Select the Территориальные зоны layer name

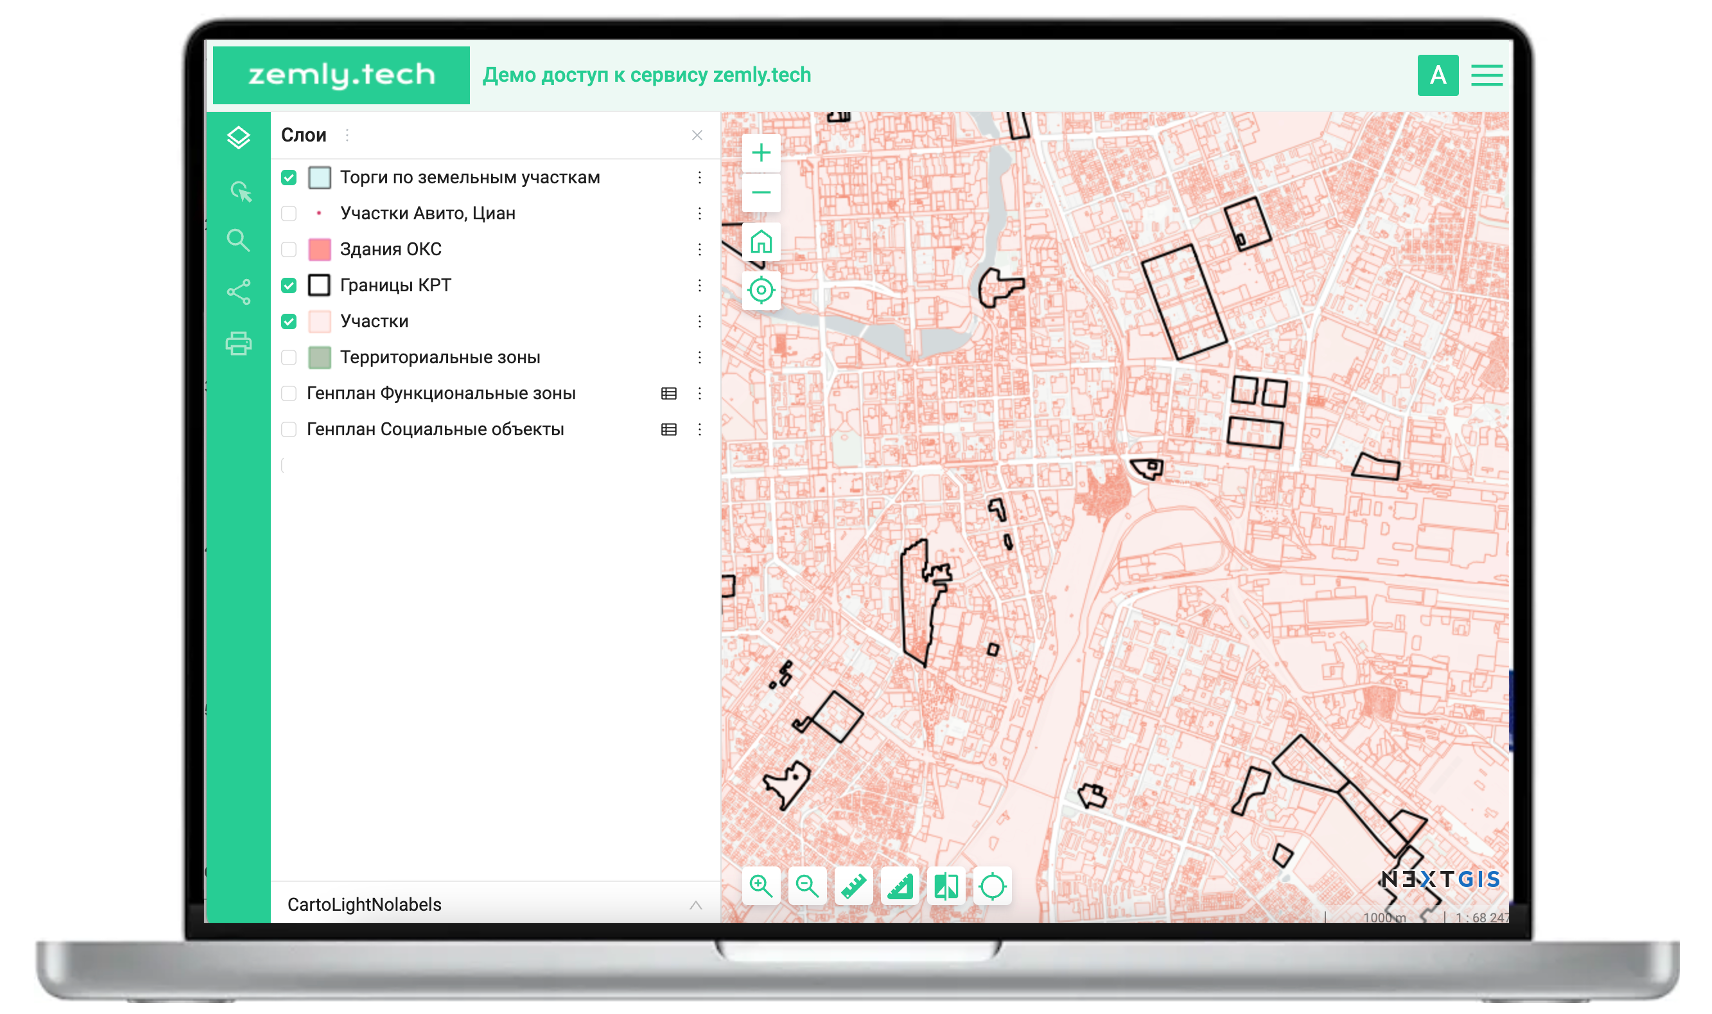440,358
